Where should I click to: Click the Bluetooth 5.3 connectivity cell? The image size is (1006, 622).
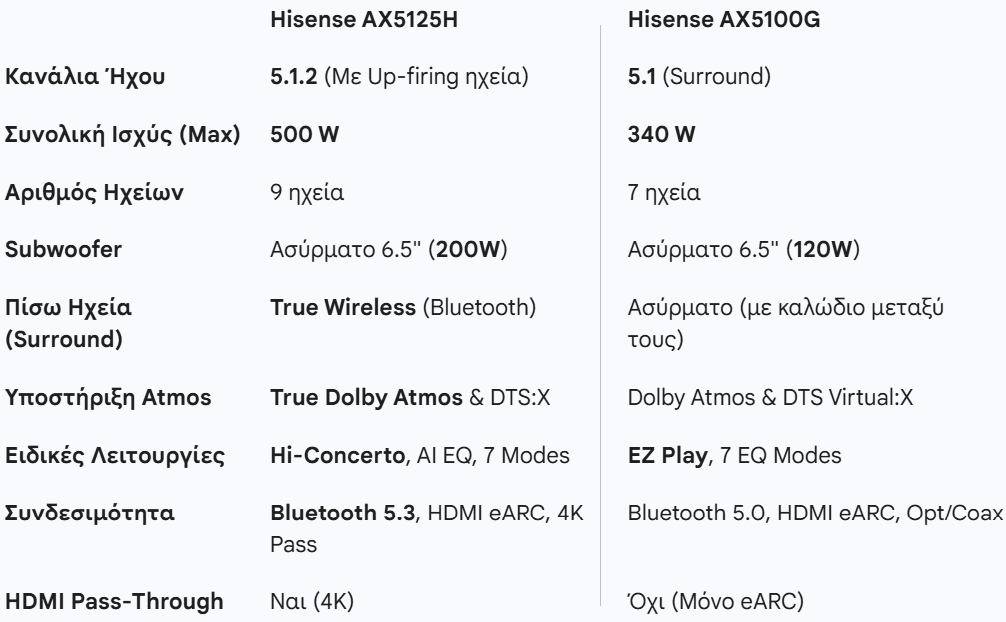pos(427,528)
